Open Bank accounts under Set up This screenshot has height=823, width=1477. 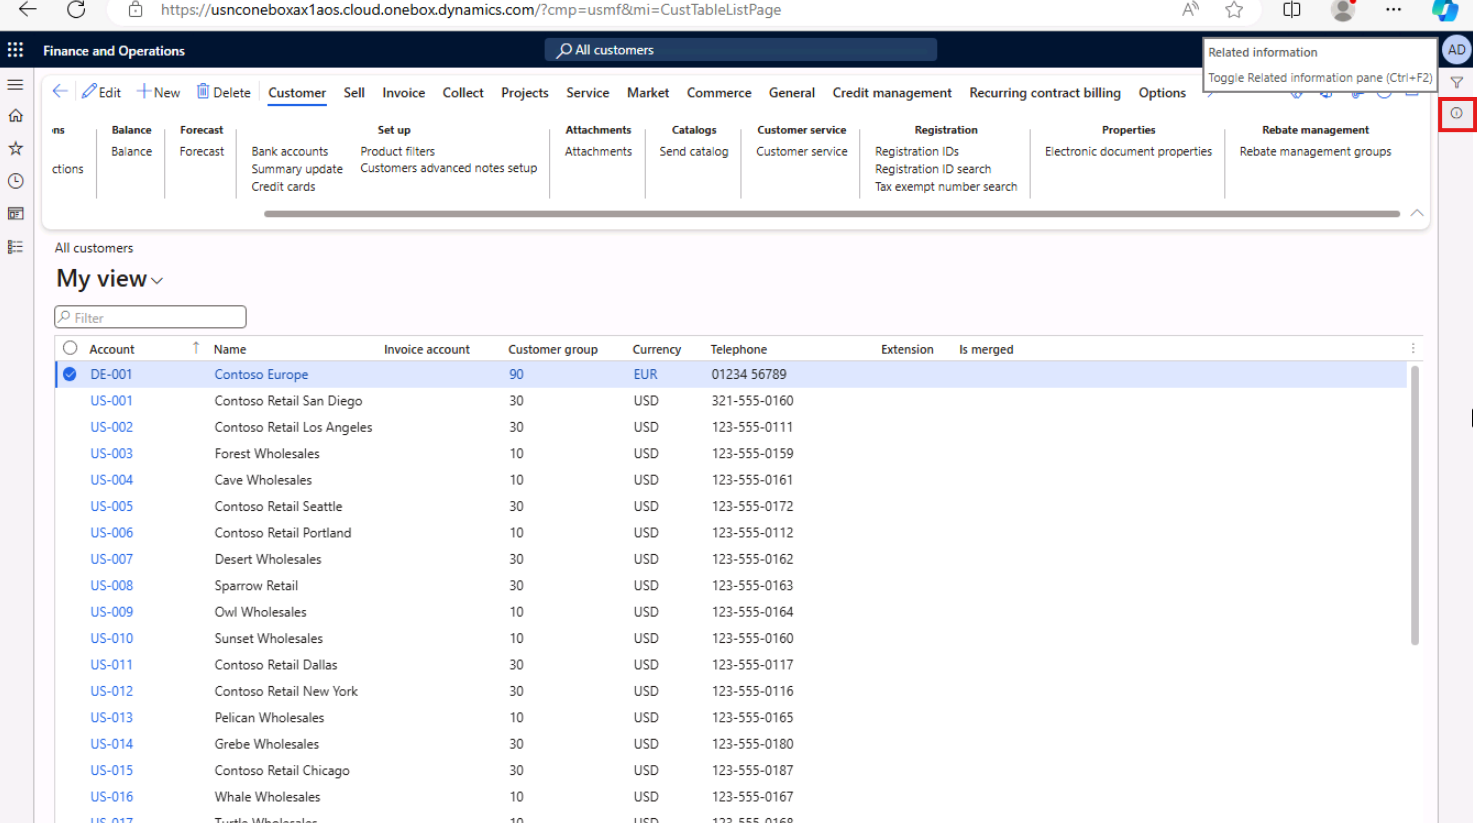click(290, 152)
